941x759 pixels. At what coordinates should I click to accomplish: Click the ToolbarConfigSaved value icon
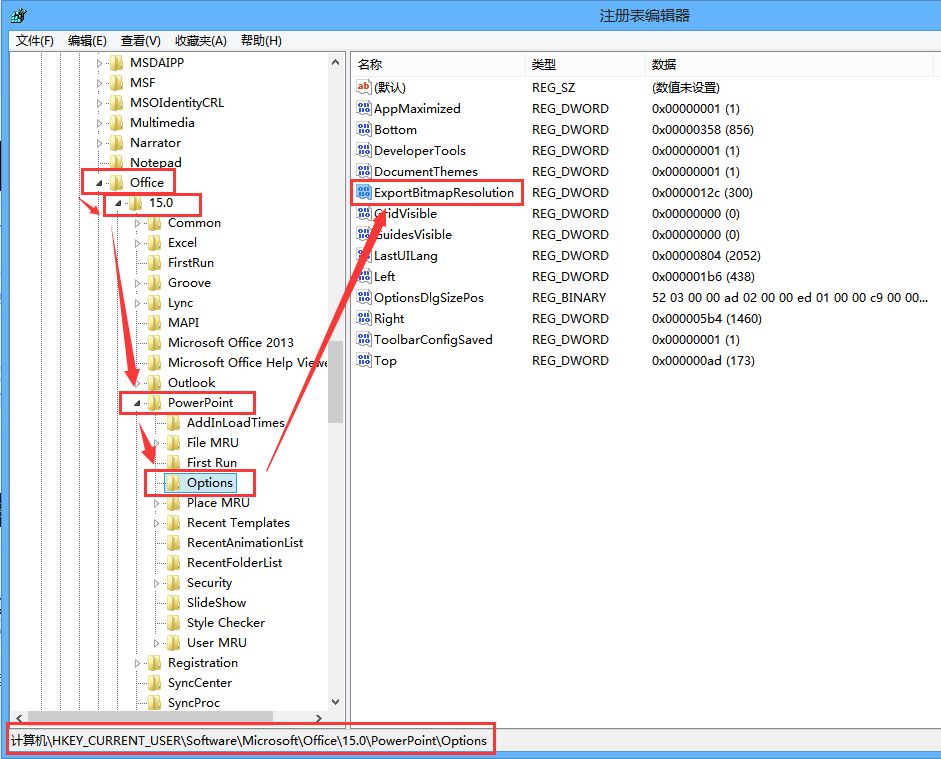point(364,339)
